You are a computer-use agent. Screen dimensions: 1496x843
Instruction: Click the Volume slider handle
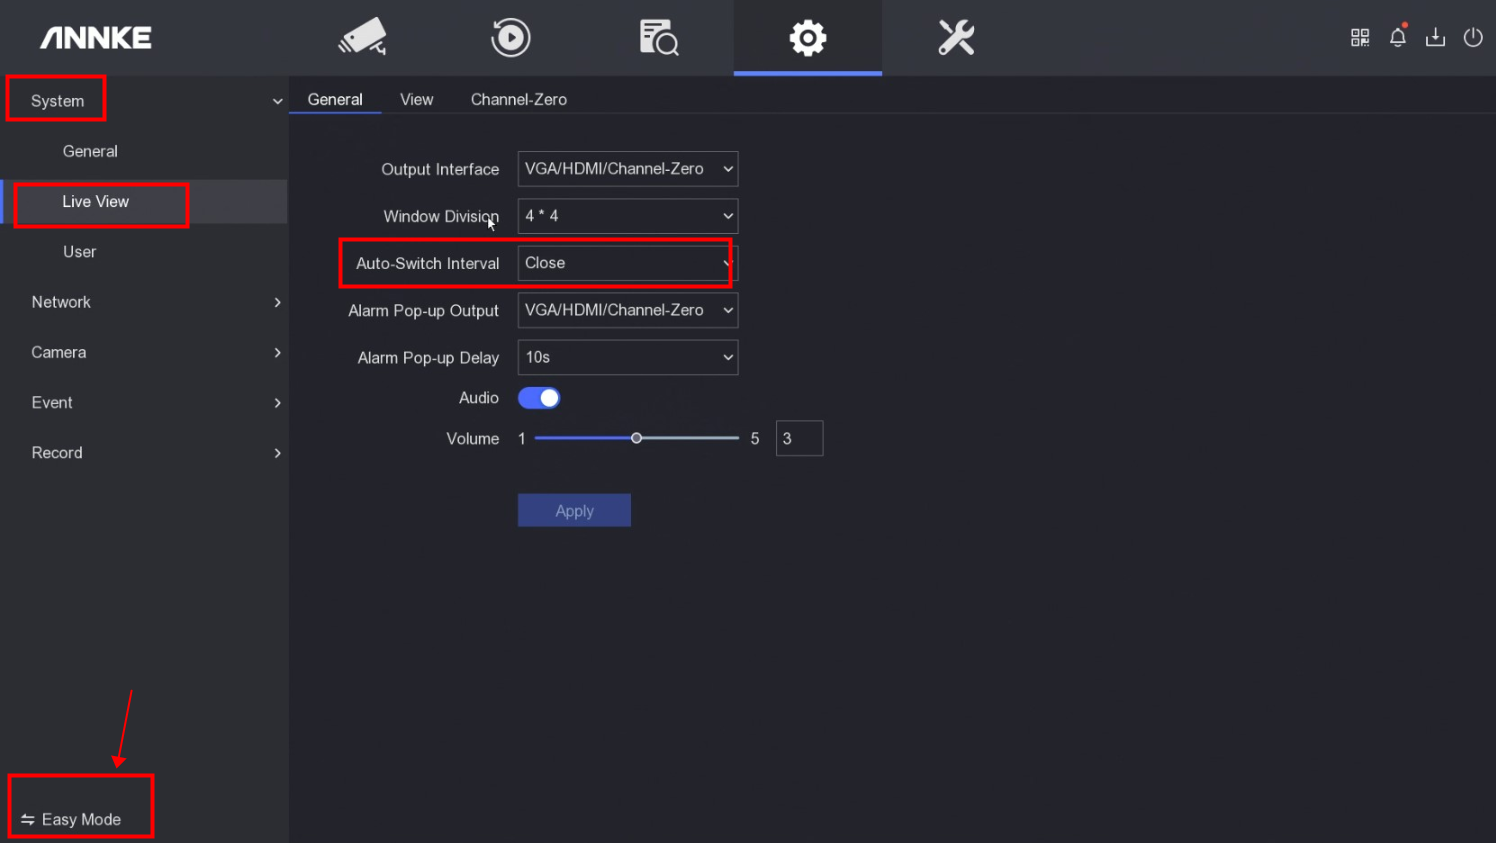(636, 438)
